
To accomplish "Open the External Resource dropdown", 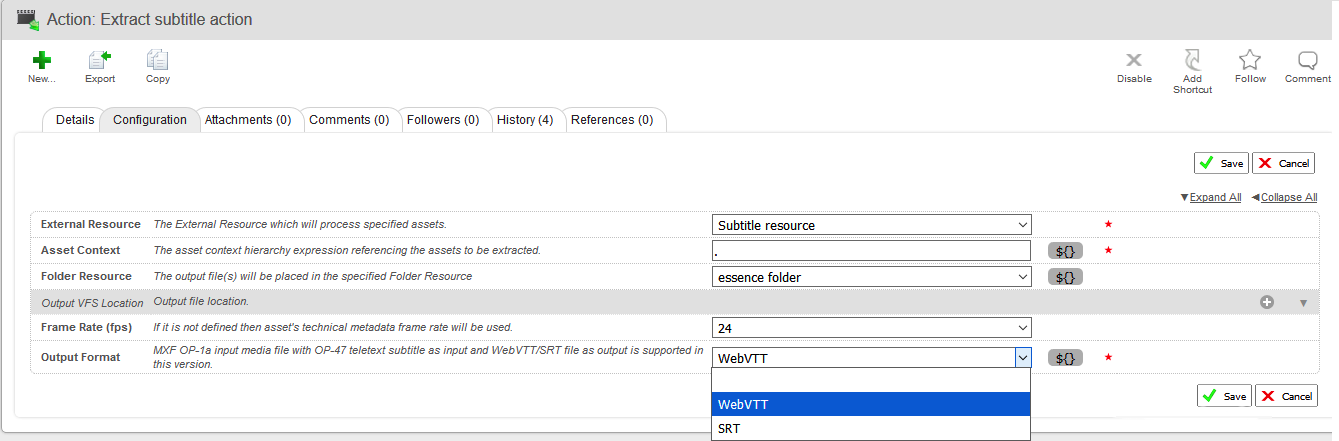I will coord(871,225).
